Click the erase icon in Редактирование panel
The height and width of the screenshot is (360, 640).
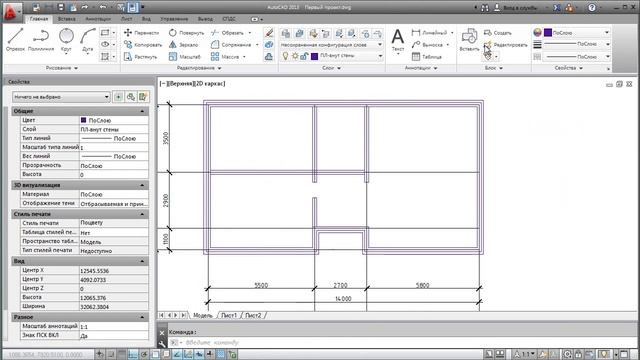pyautogui.click(x=269, y=33)
